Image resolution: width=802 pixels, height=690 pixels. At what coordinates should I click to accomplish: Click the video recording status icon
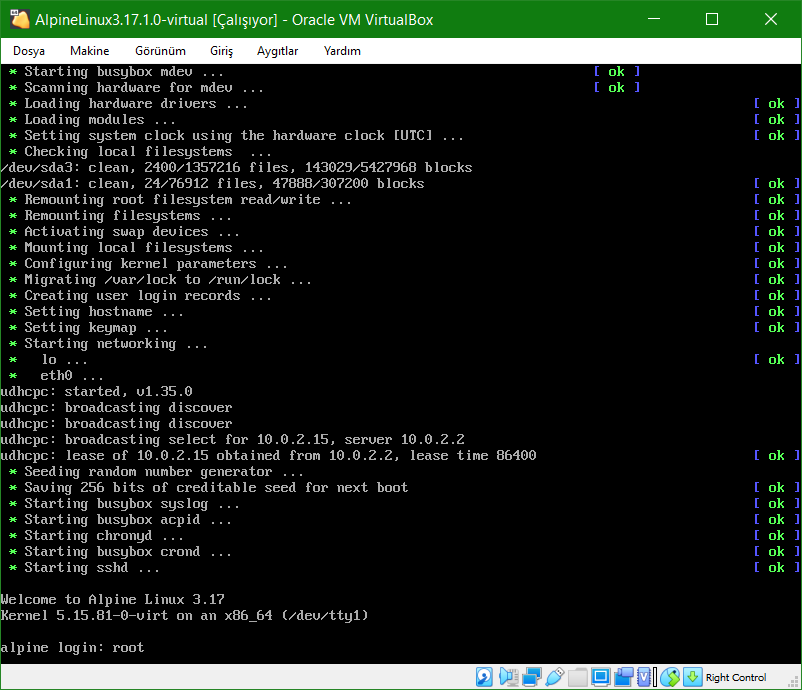click(623, 677)
